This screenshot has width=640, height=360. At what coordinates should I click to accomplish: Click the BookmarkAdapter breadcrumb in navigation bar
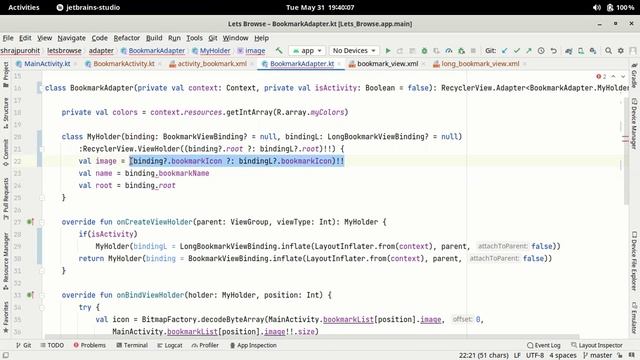pos(153,51)
